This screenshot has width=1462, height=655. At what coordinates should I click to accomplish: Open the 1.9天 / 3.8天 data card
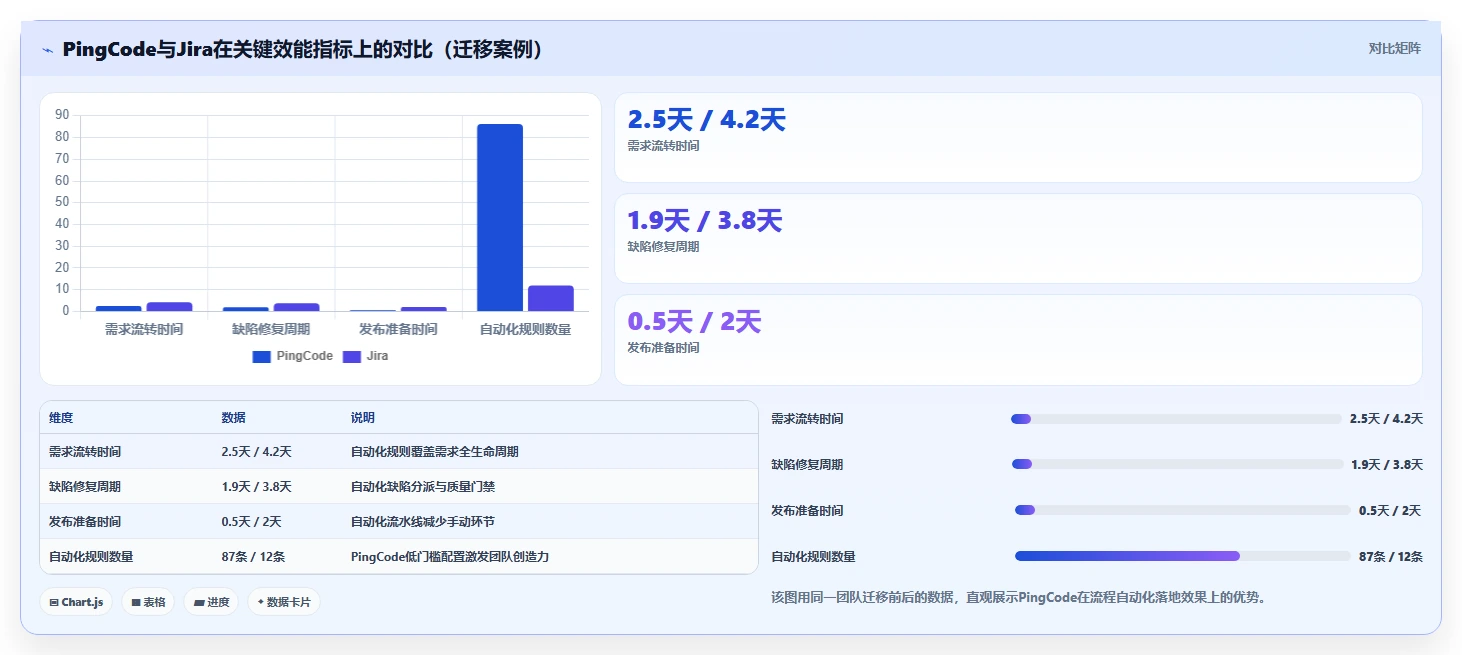(x=1018, y=238)
